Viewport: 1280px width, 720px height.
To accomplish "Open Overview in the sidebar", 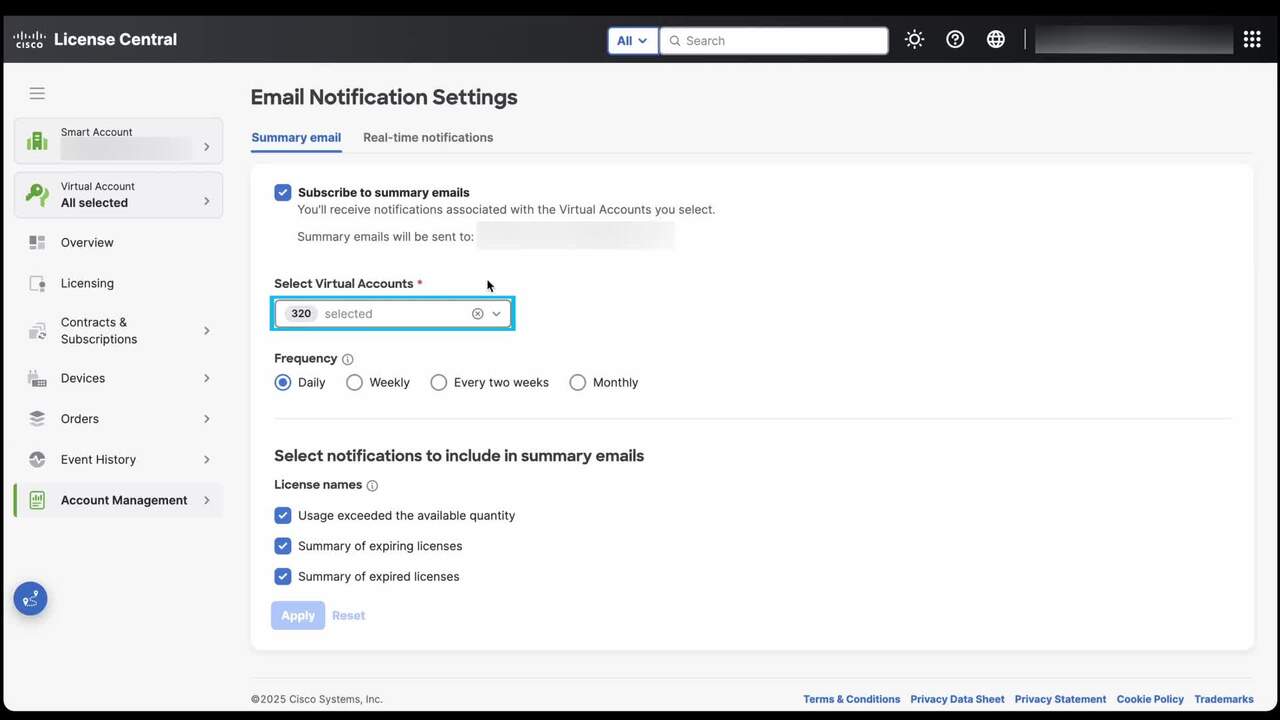I will coord(87,243).
